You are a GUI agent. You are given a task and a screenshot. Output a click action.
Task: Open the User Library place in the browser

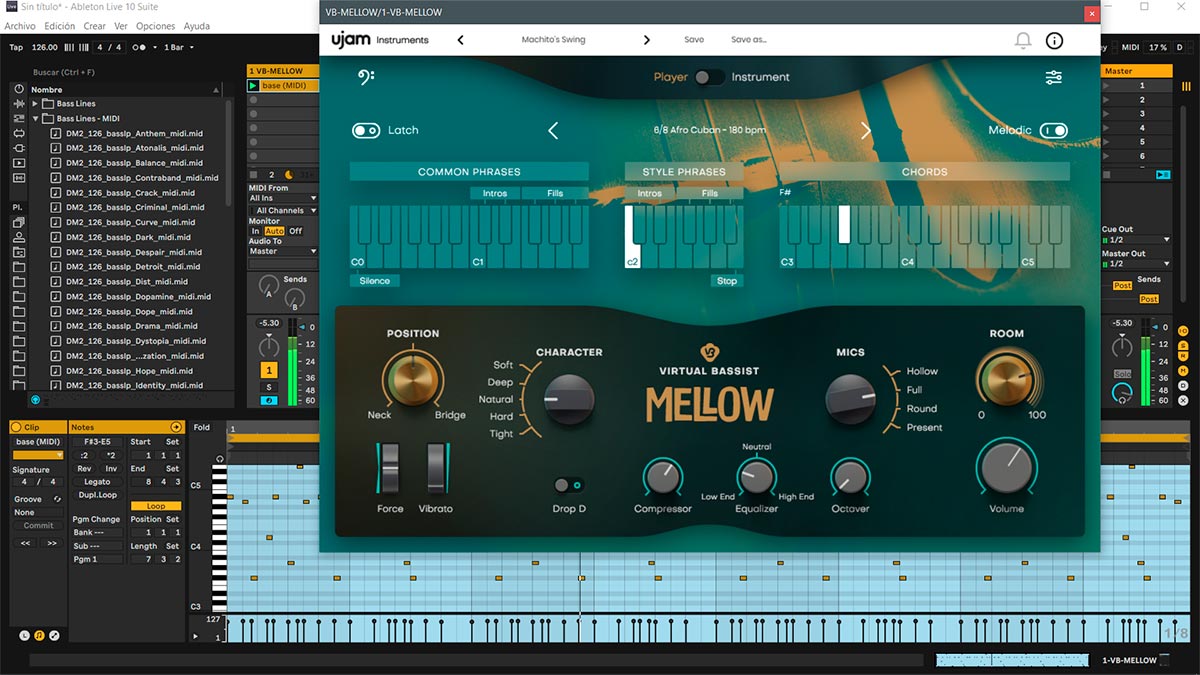point(19,238)
